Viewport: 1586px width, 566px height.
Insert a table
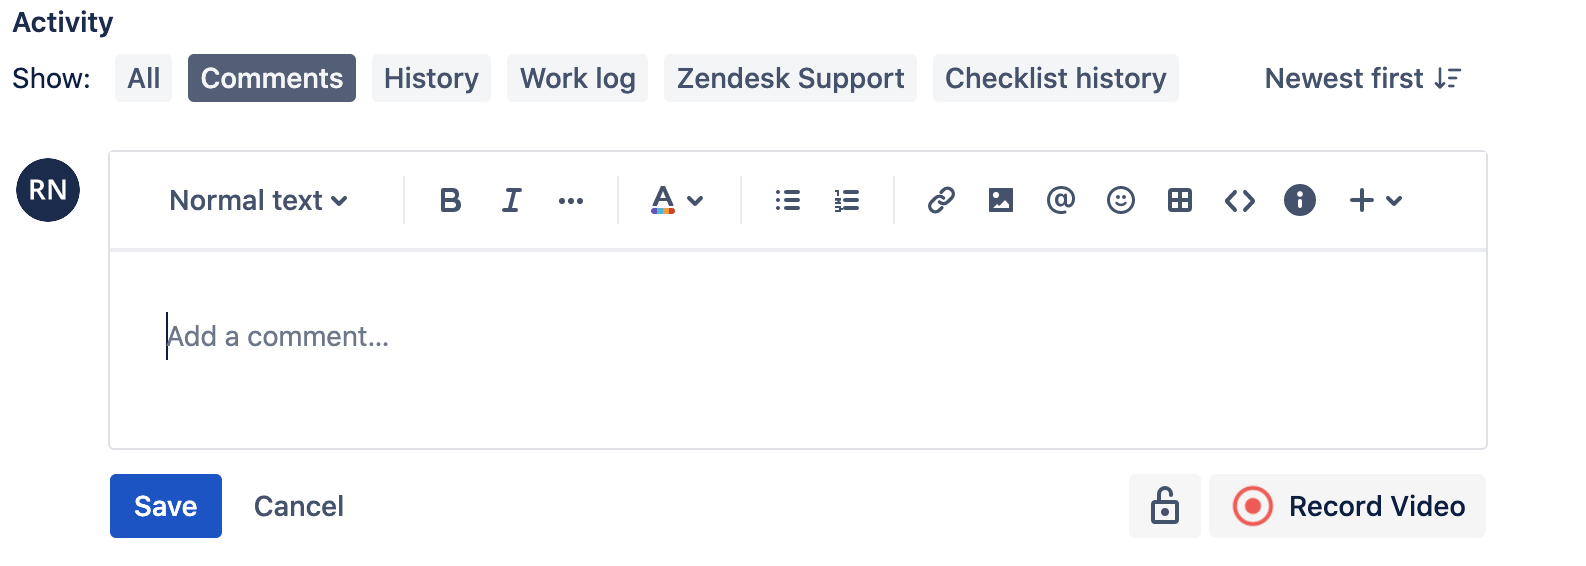[1180, 201]
